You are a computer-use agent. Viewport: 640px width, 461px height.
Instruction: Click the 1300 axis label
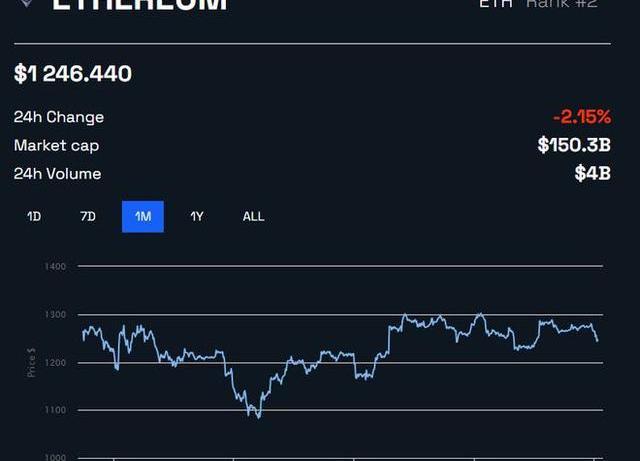[55, 315]
